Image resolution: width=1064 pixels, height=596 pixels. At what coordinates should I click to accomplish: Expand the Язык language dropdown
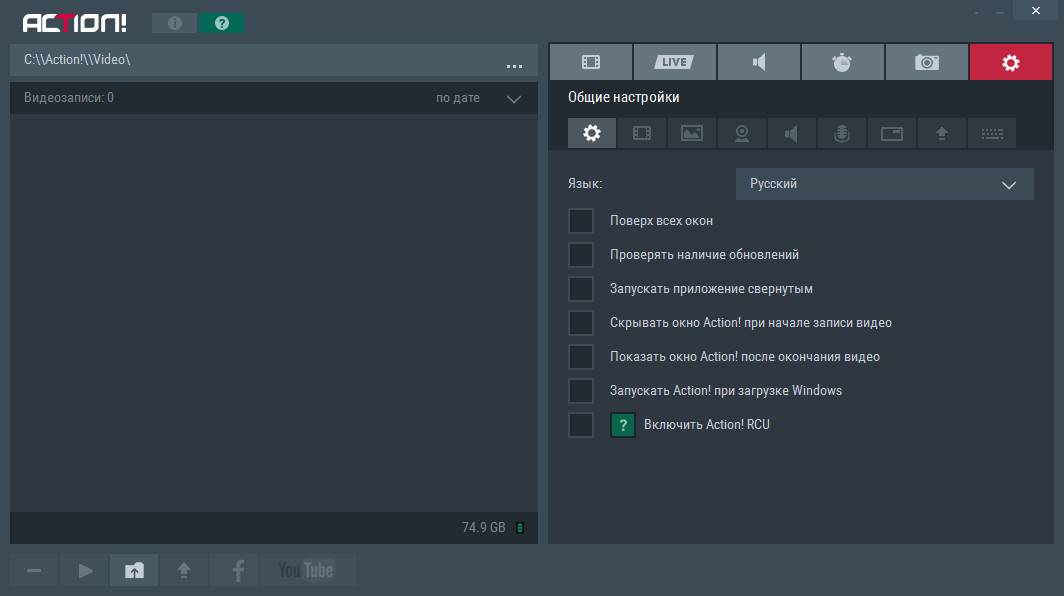(x=884, y=184)
